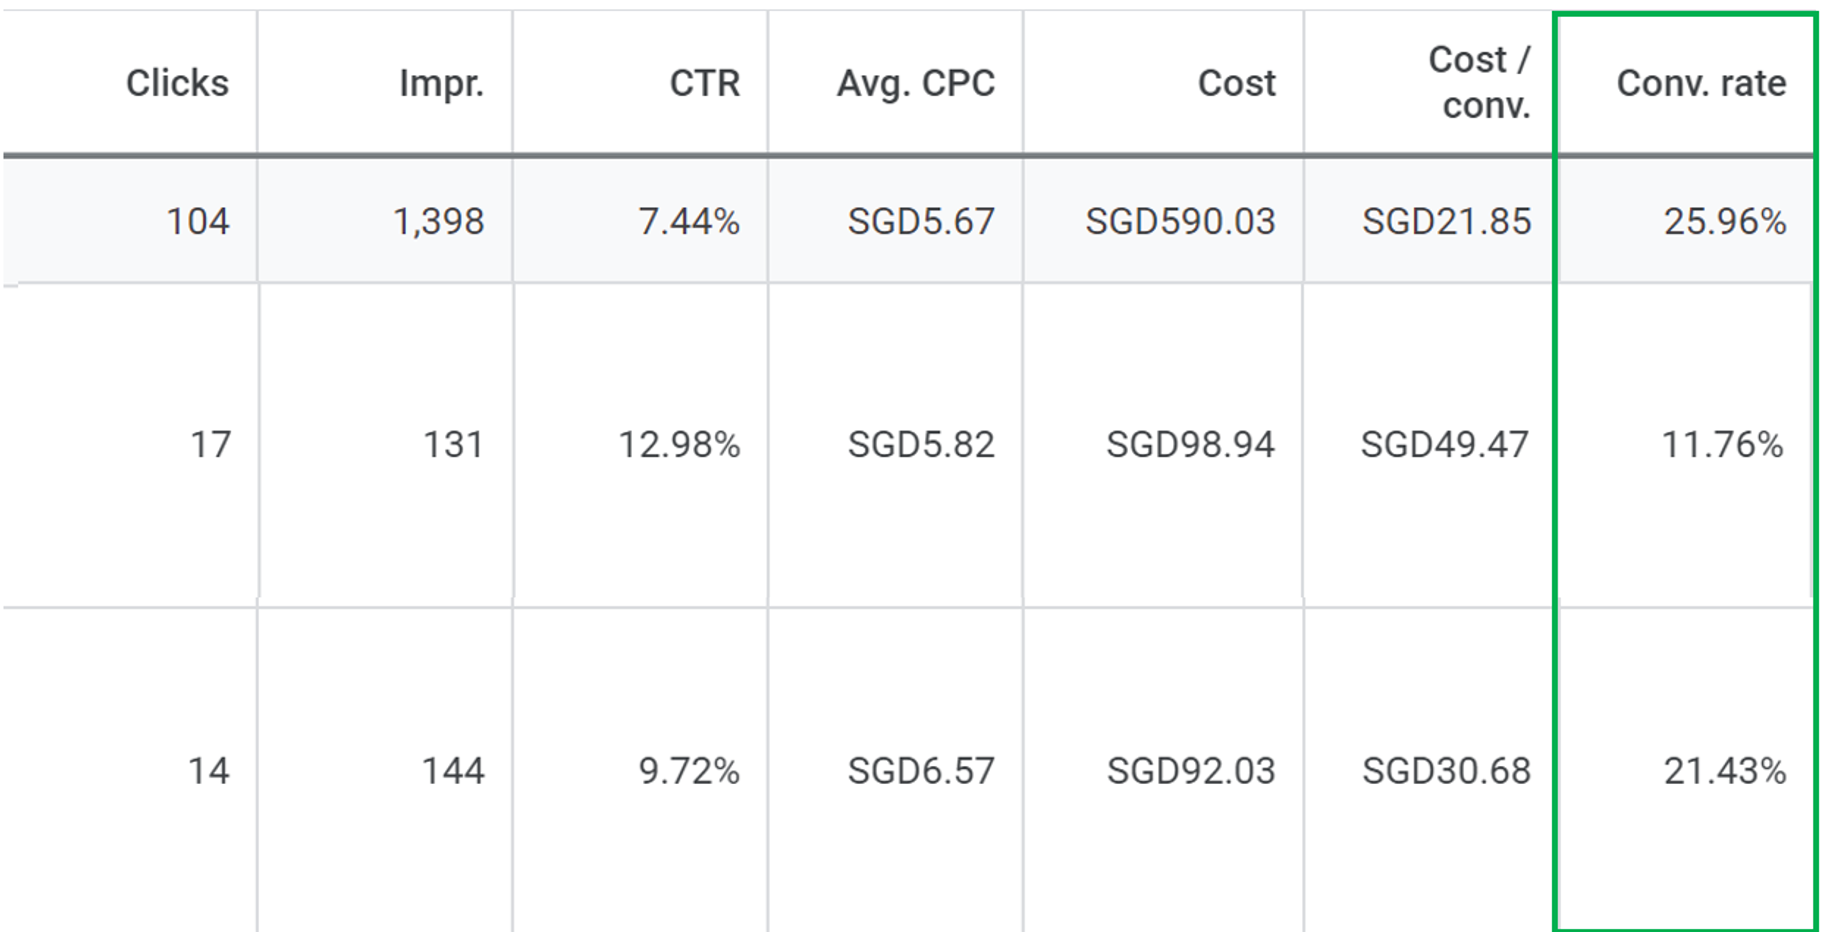This screenshot has height=936, width=1822.
Task: Select the 21.43% conversion rate cell
Action: click(1724, 771)
